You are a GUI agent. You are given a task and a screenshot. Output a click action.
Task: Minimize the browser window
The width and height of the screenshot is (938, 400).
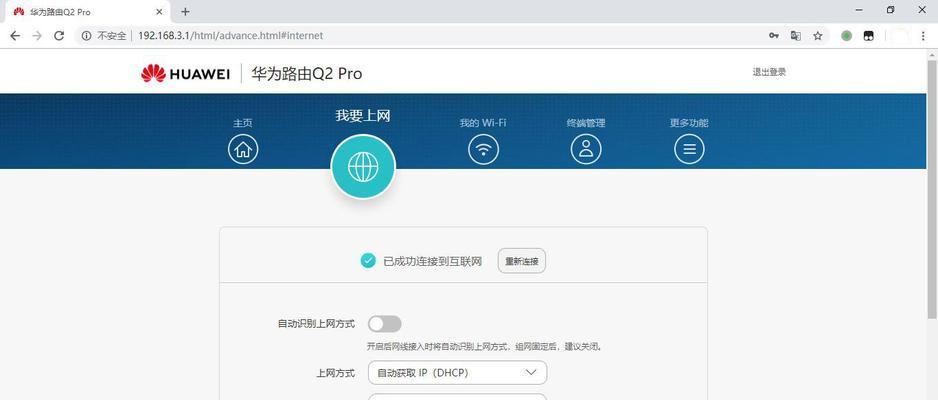tap(859, 10)
